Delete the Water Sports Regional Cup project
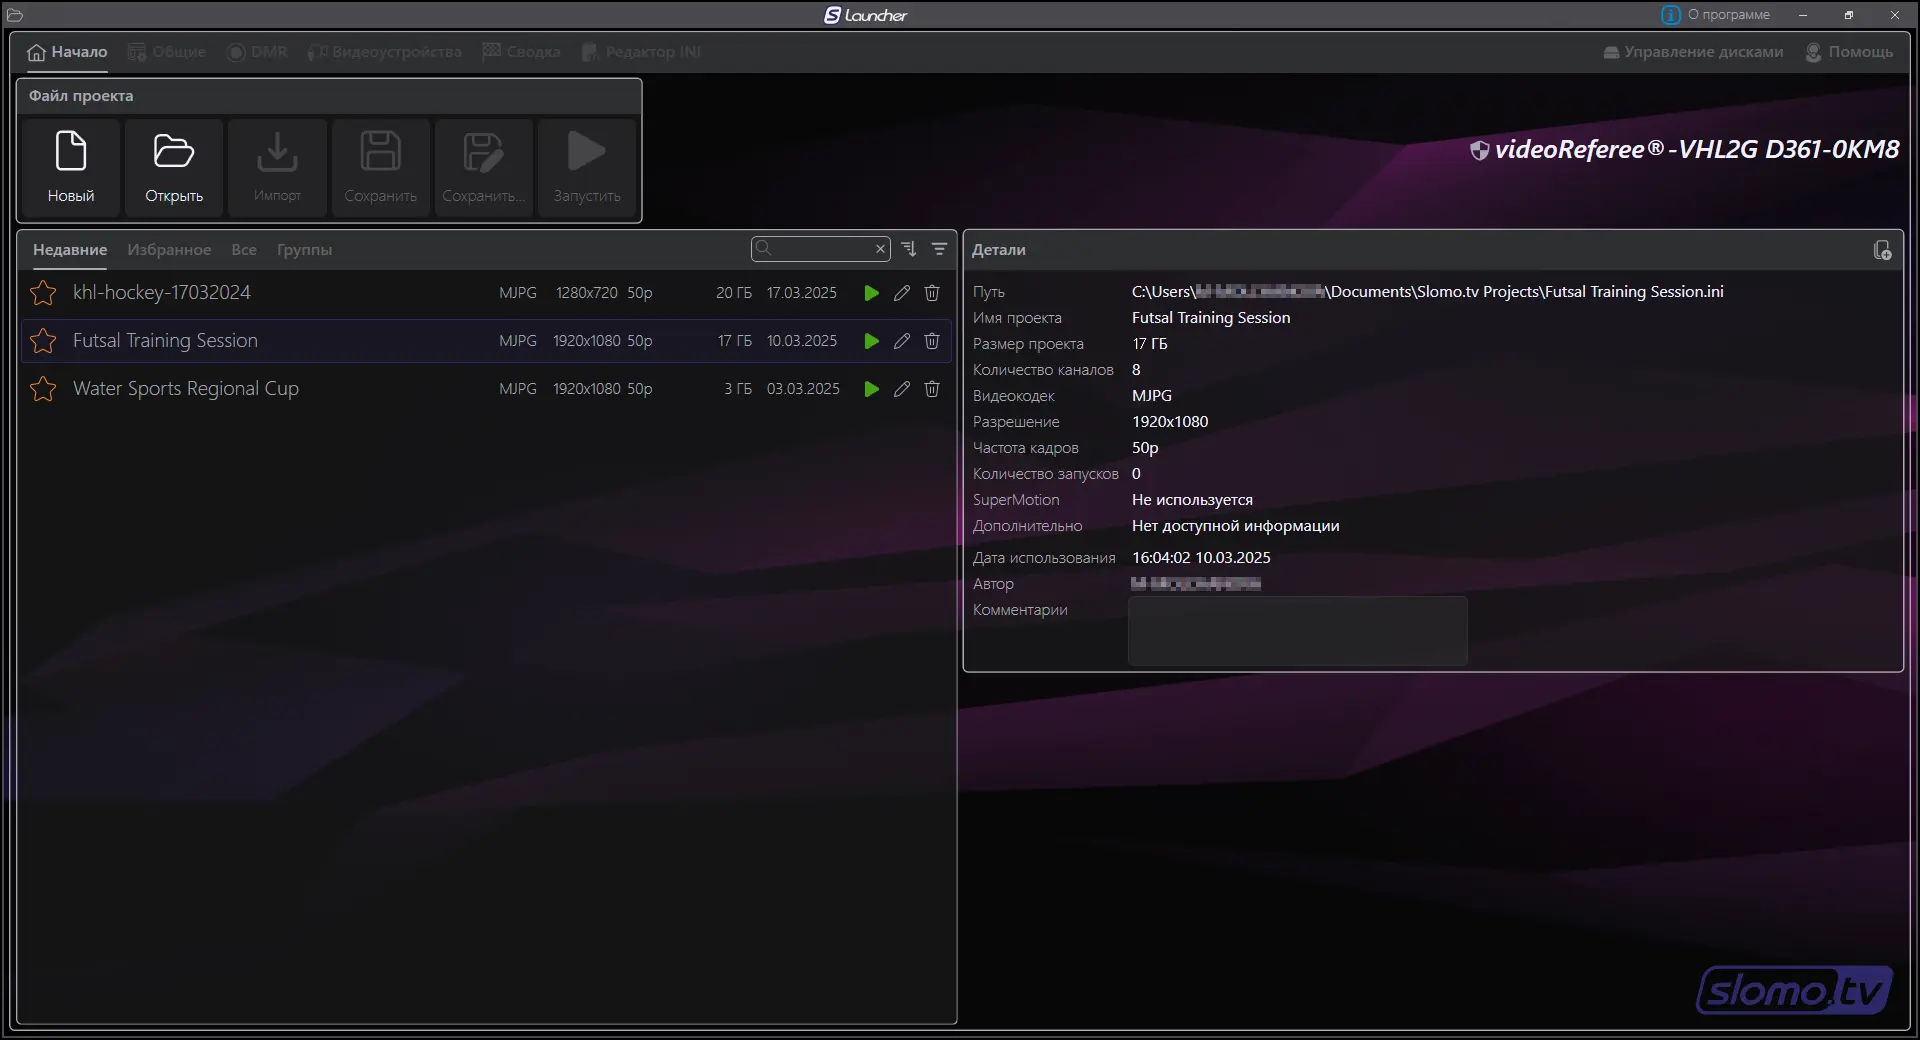The image size is (1920, 1040). pos(932,389)
